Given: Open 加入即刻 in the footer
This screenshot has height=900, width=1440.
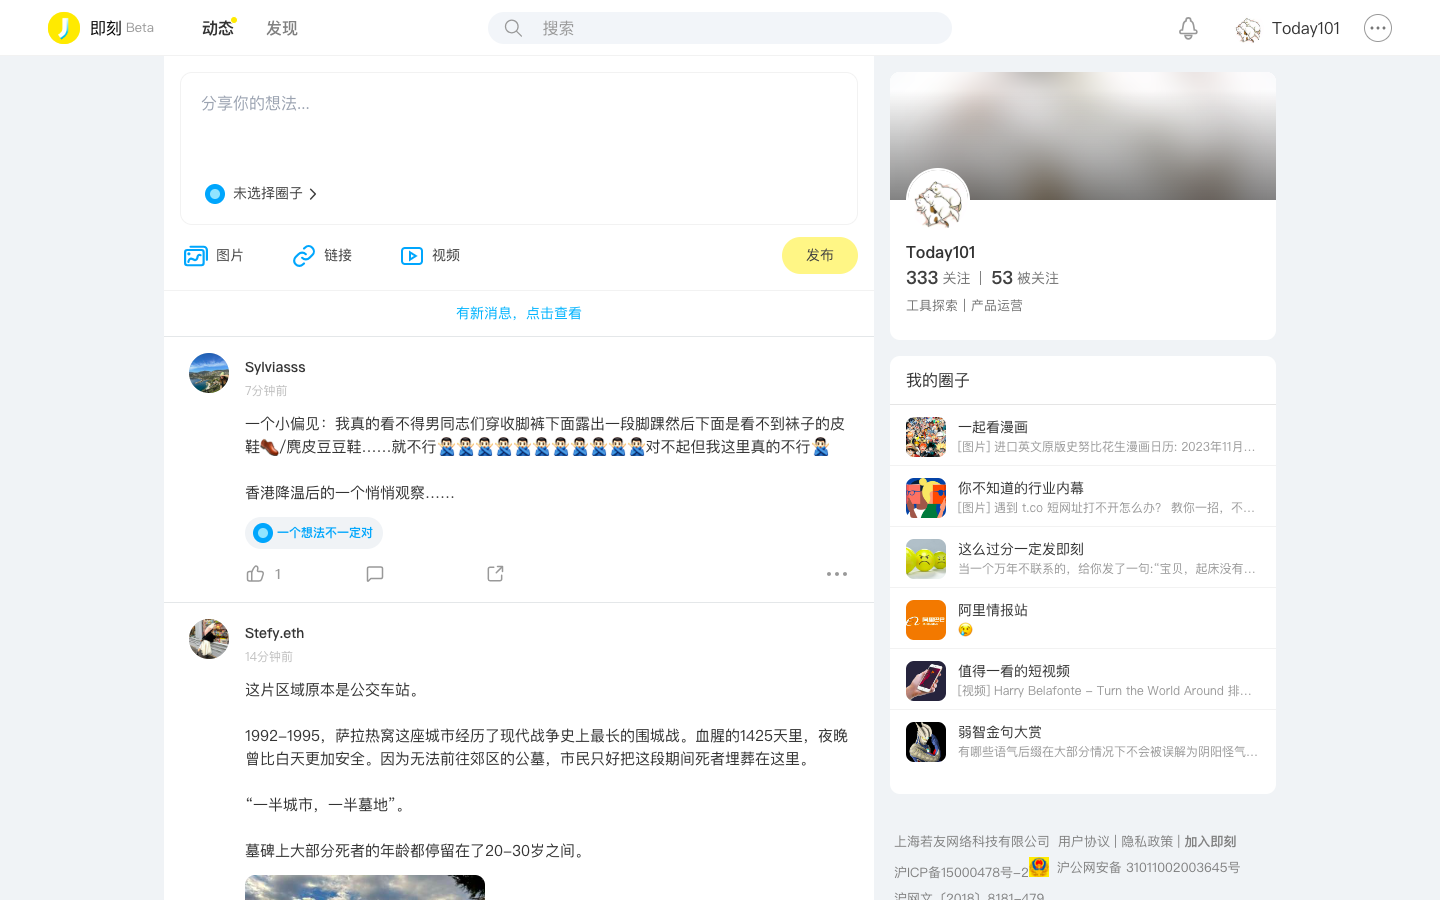Looking at the screenshot, I should (1211, 841).
